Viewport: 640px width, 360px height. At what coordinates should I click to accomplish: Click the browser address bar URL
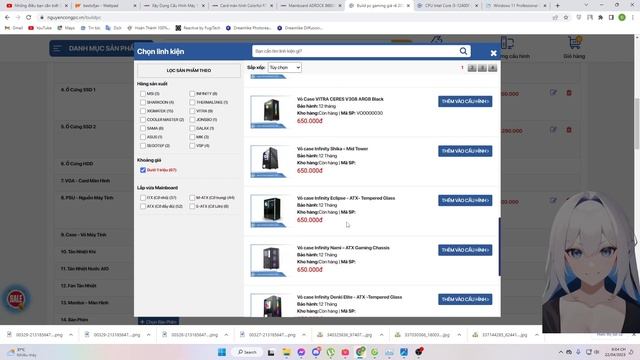tap(74, 18)
